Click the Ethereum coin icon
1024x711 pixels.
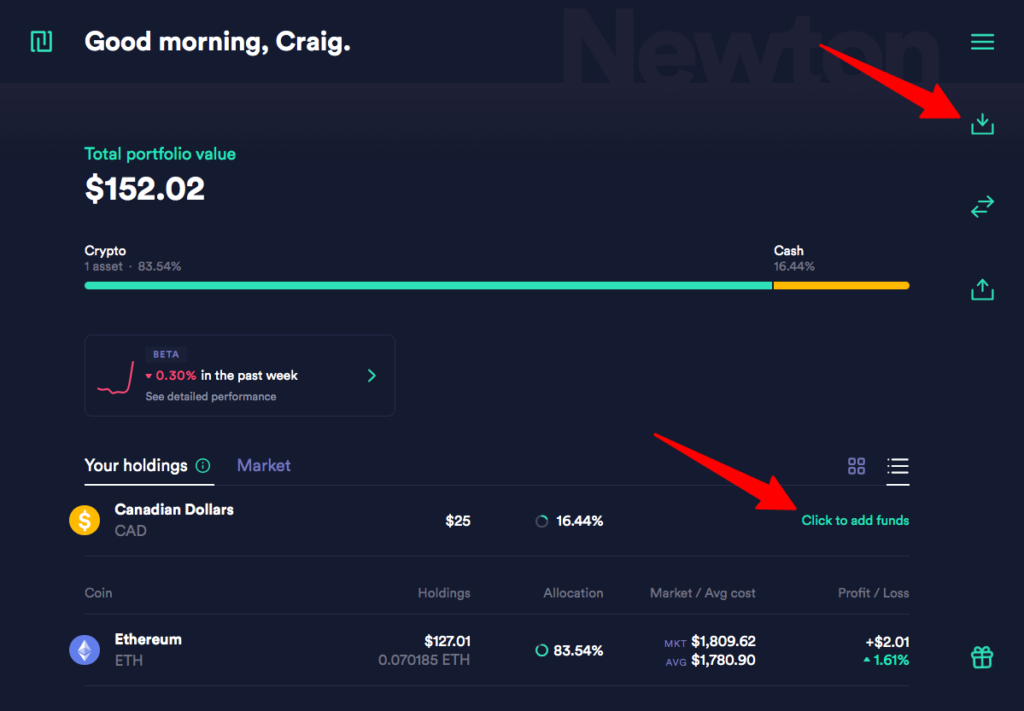tap(84, 650)
